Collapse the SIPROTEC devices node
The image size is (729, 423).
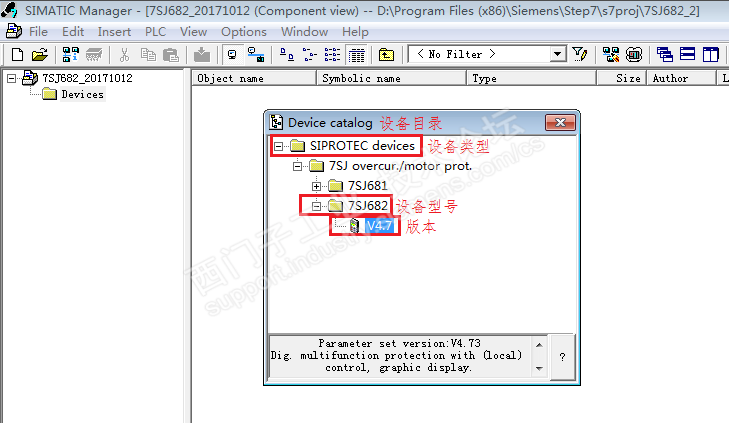point(278,146)
